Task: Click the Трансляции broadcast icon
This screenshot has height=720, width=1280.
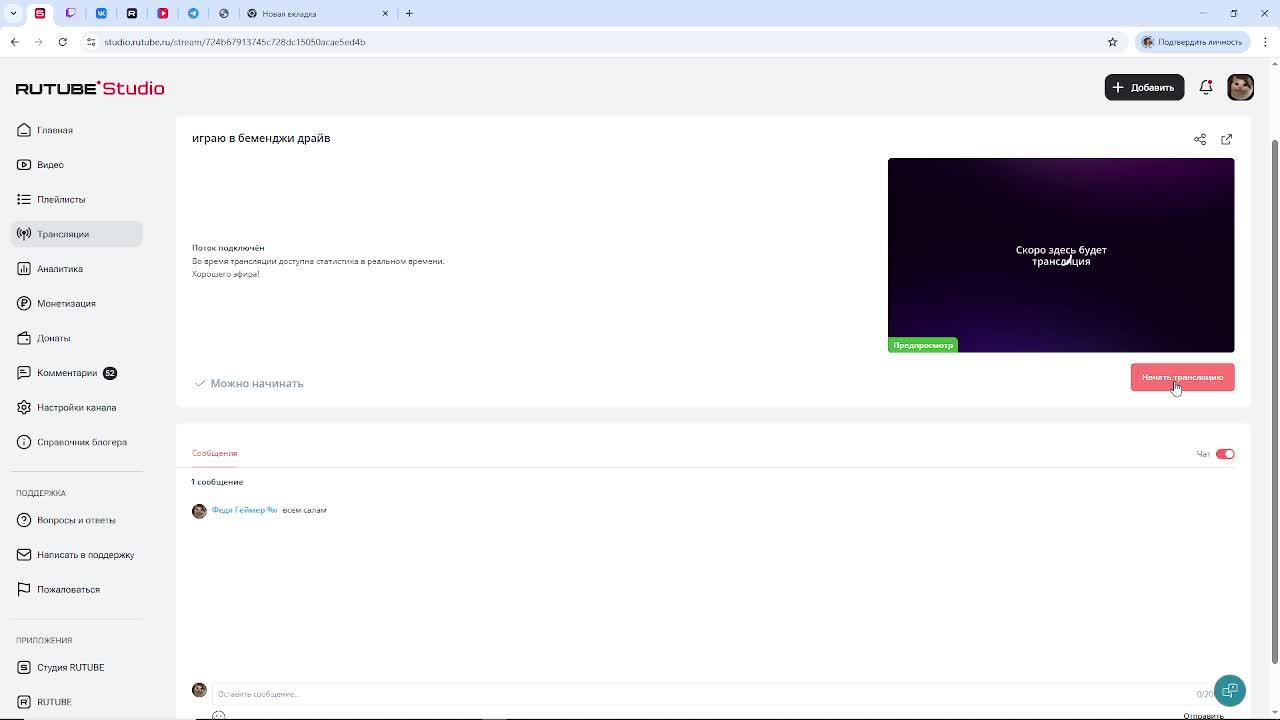Action: (x=24, y=234)
